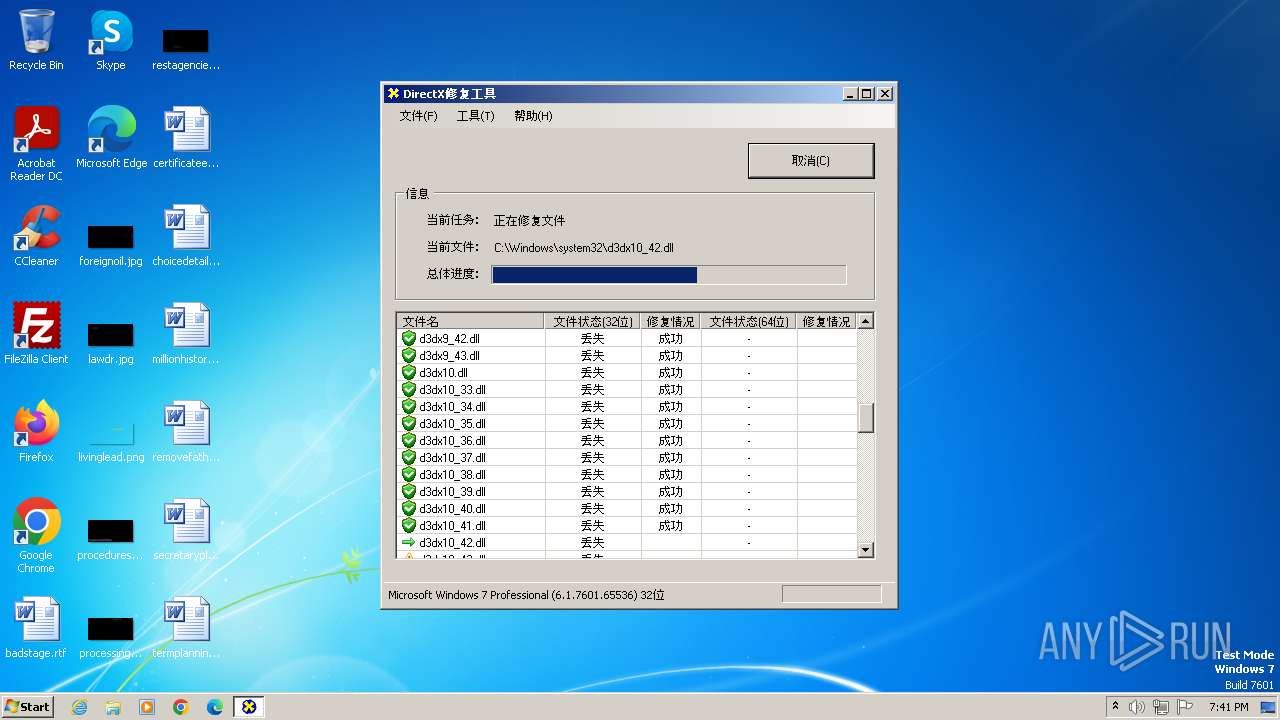1280x720 pixels.
Task: Click green shield icon for d3dx9_43.dll
Action: (409, 356)
